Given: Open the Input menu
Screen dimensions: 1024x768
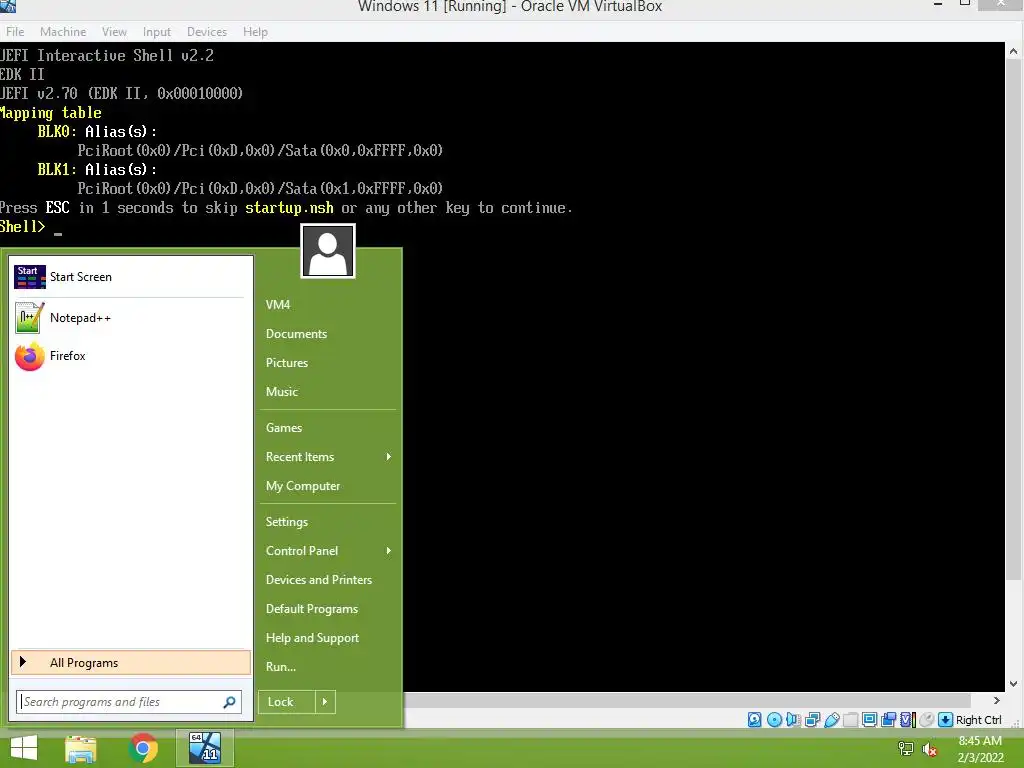Looking at the screenshot, I should [x=157, y=31].
